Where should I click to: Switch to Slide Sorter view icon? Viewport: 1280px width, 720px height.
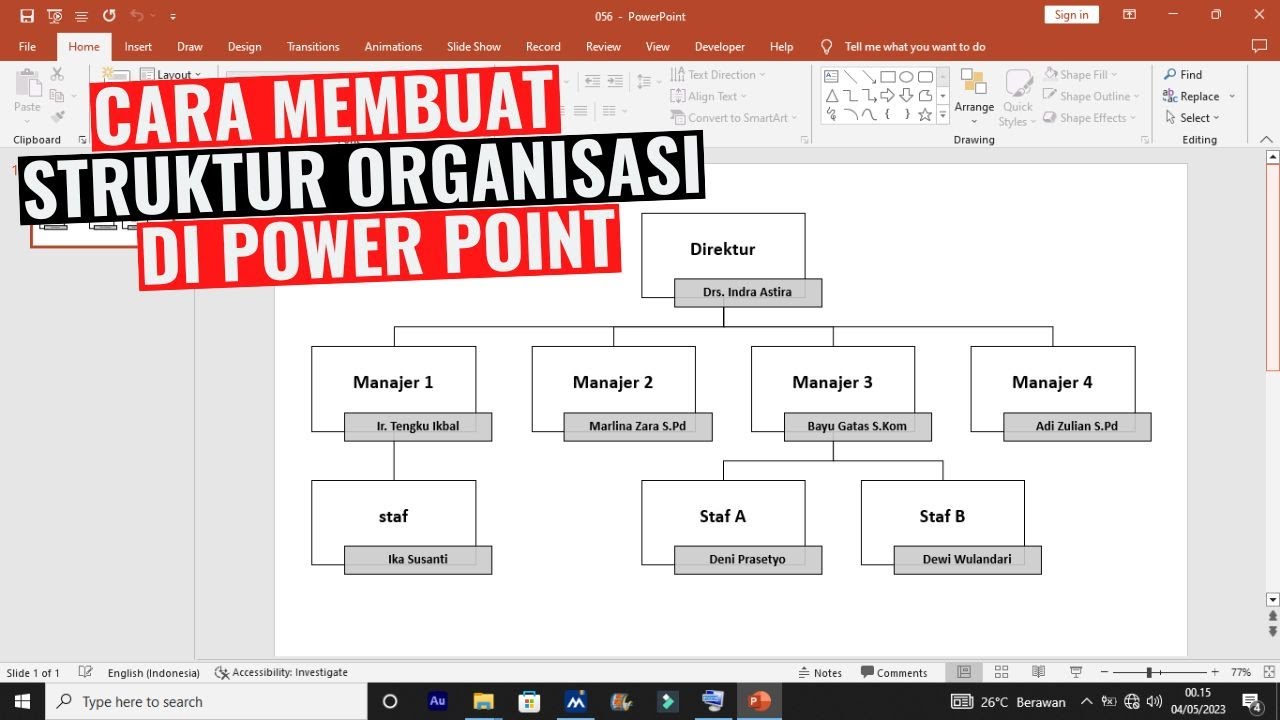click(x=1001, y=673)
